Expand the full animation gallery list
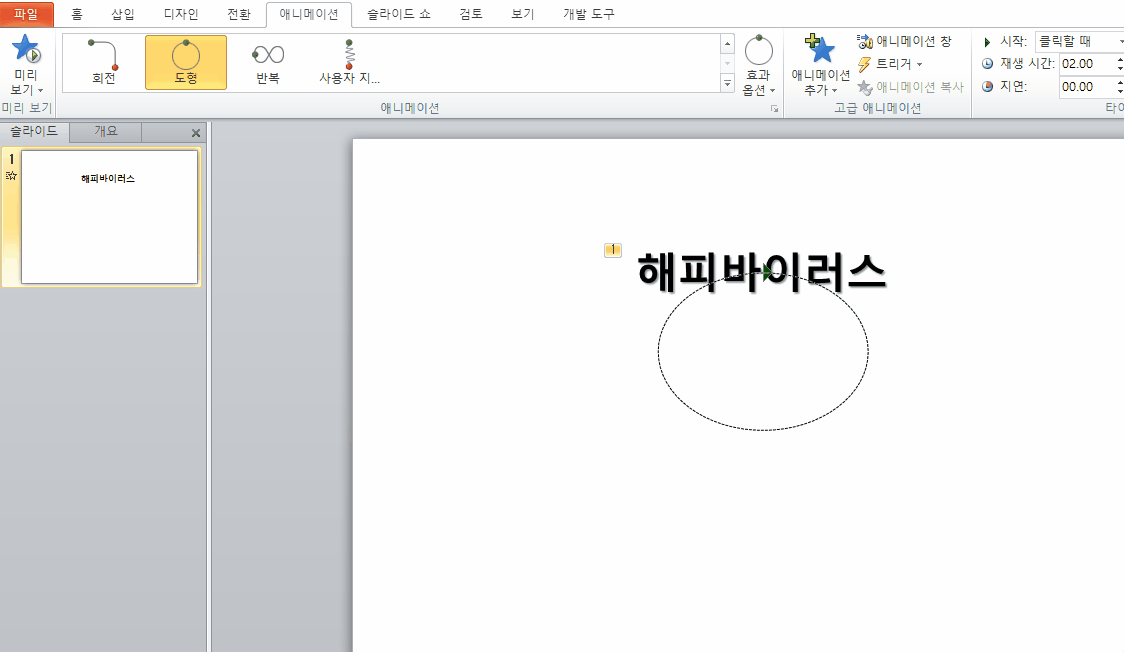 (x=728, y=83)
